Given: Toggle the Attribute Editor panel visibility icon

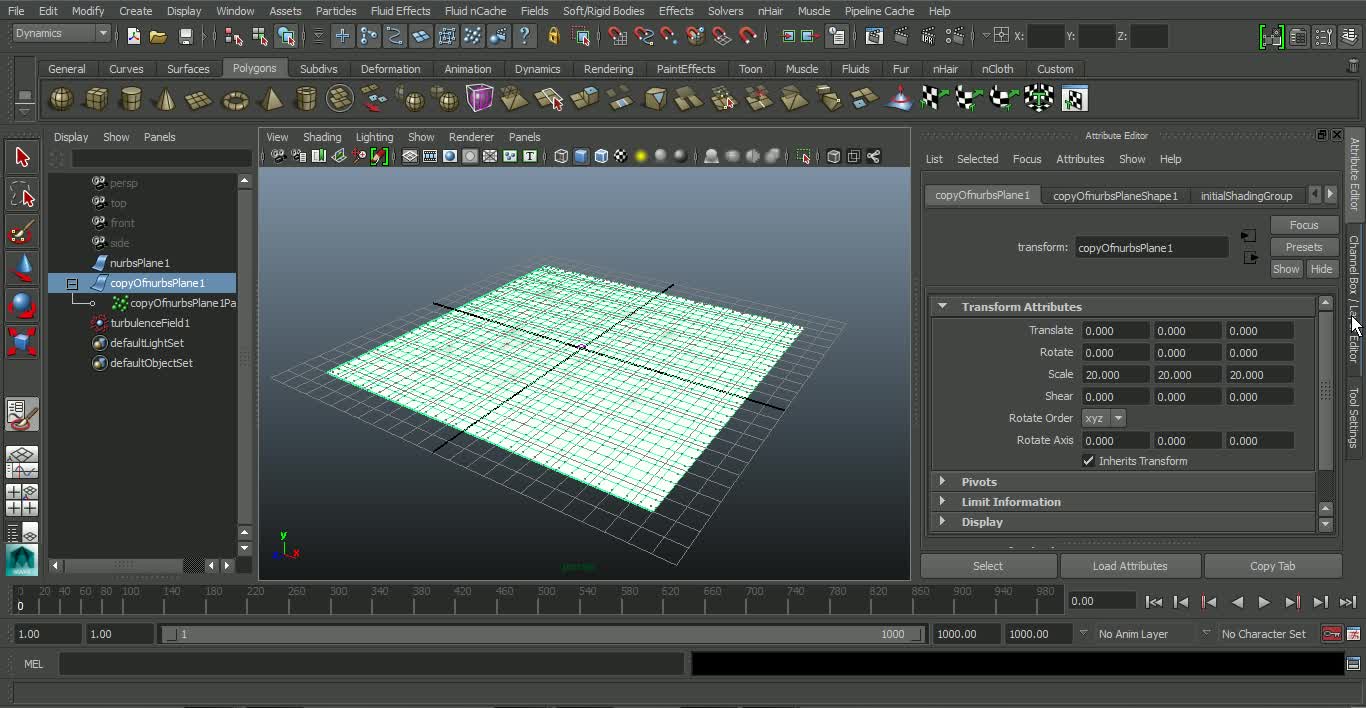Looking at the screenshot, I should (1298, 37).
